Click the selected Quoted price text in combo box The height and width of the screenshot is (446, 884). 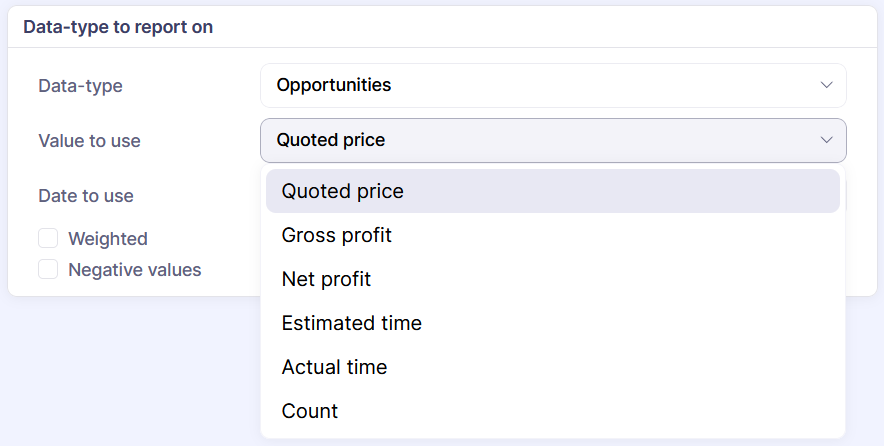[x=331, y=141]
